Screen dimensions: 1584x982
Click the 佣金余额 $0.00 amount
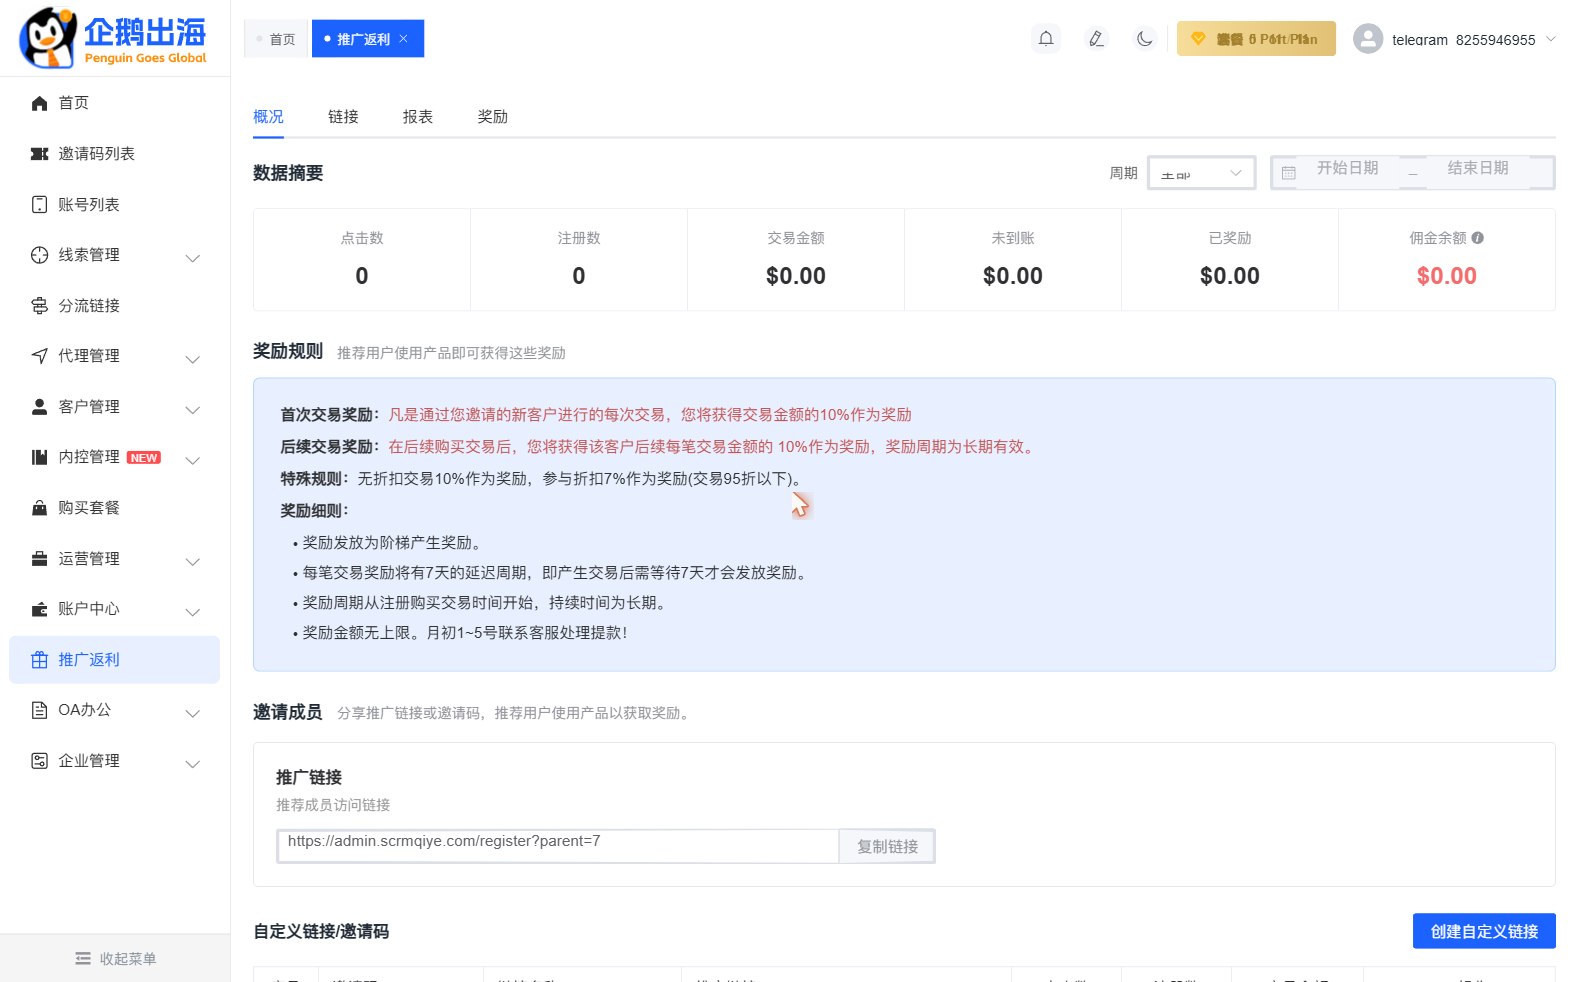click(x=1446, y=276)
